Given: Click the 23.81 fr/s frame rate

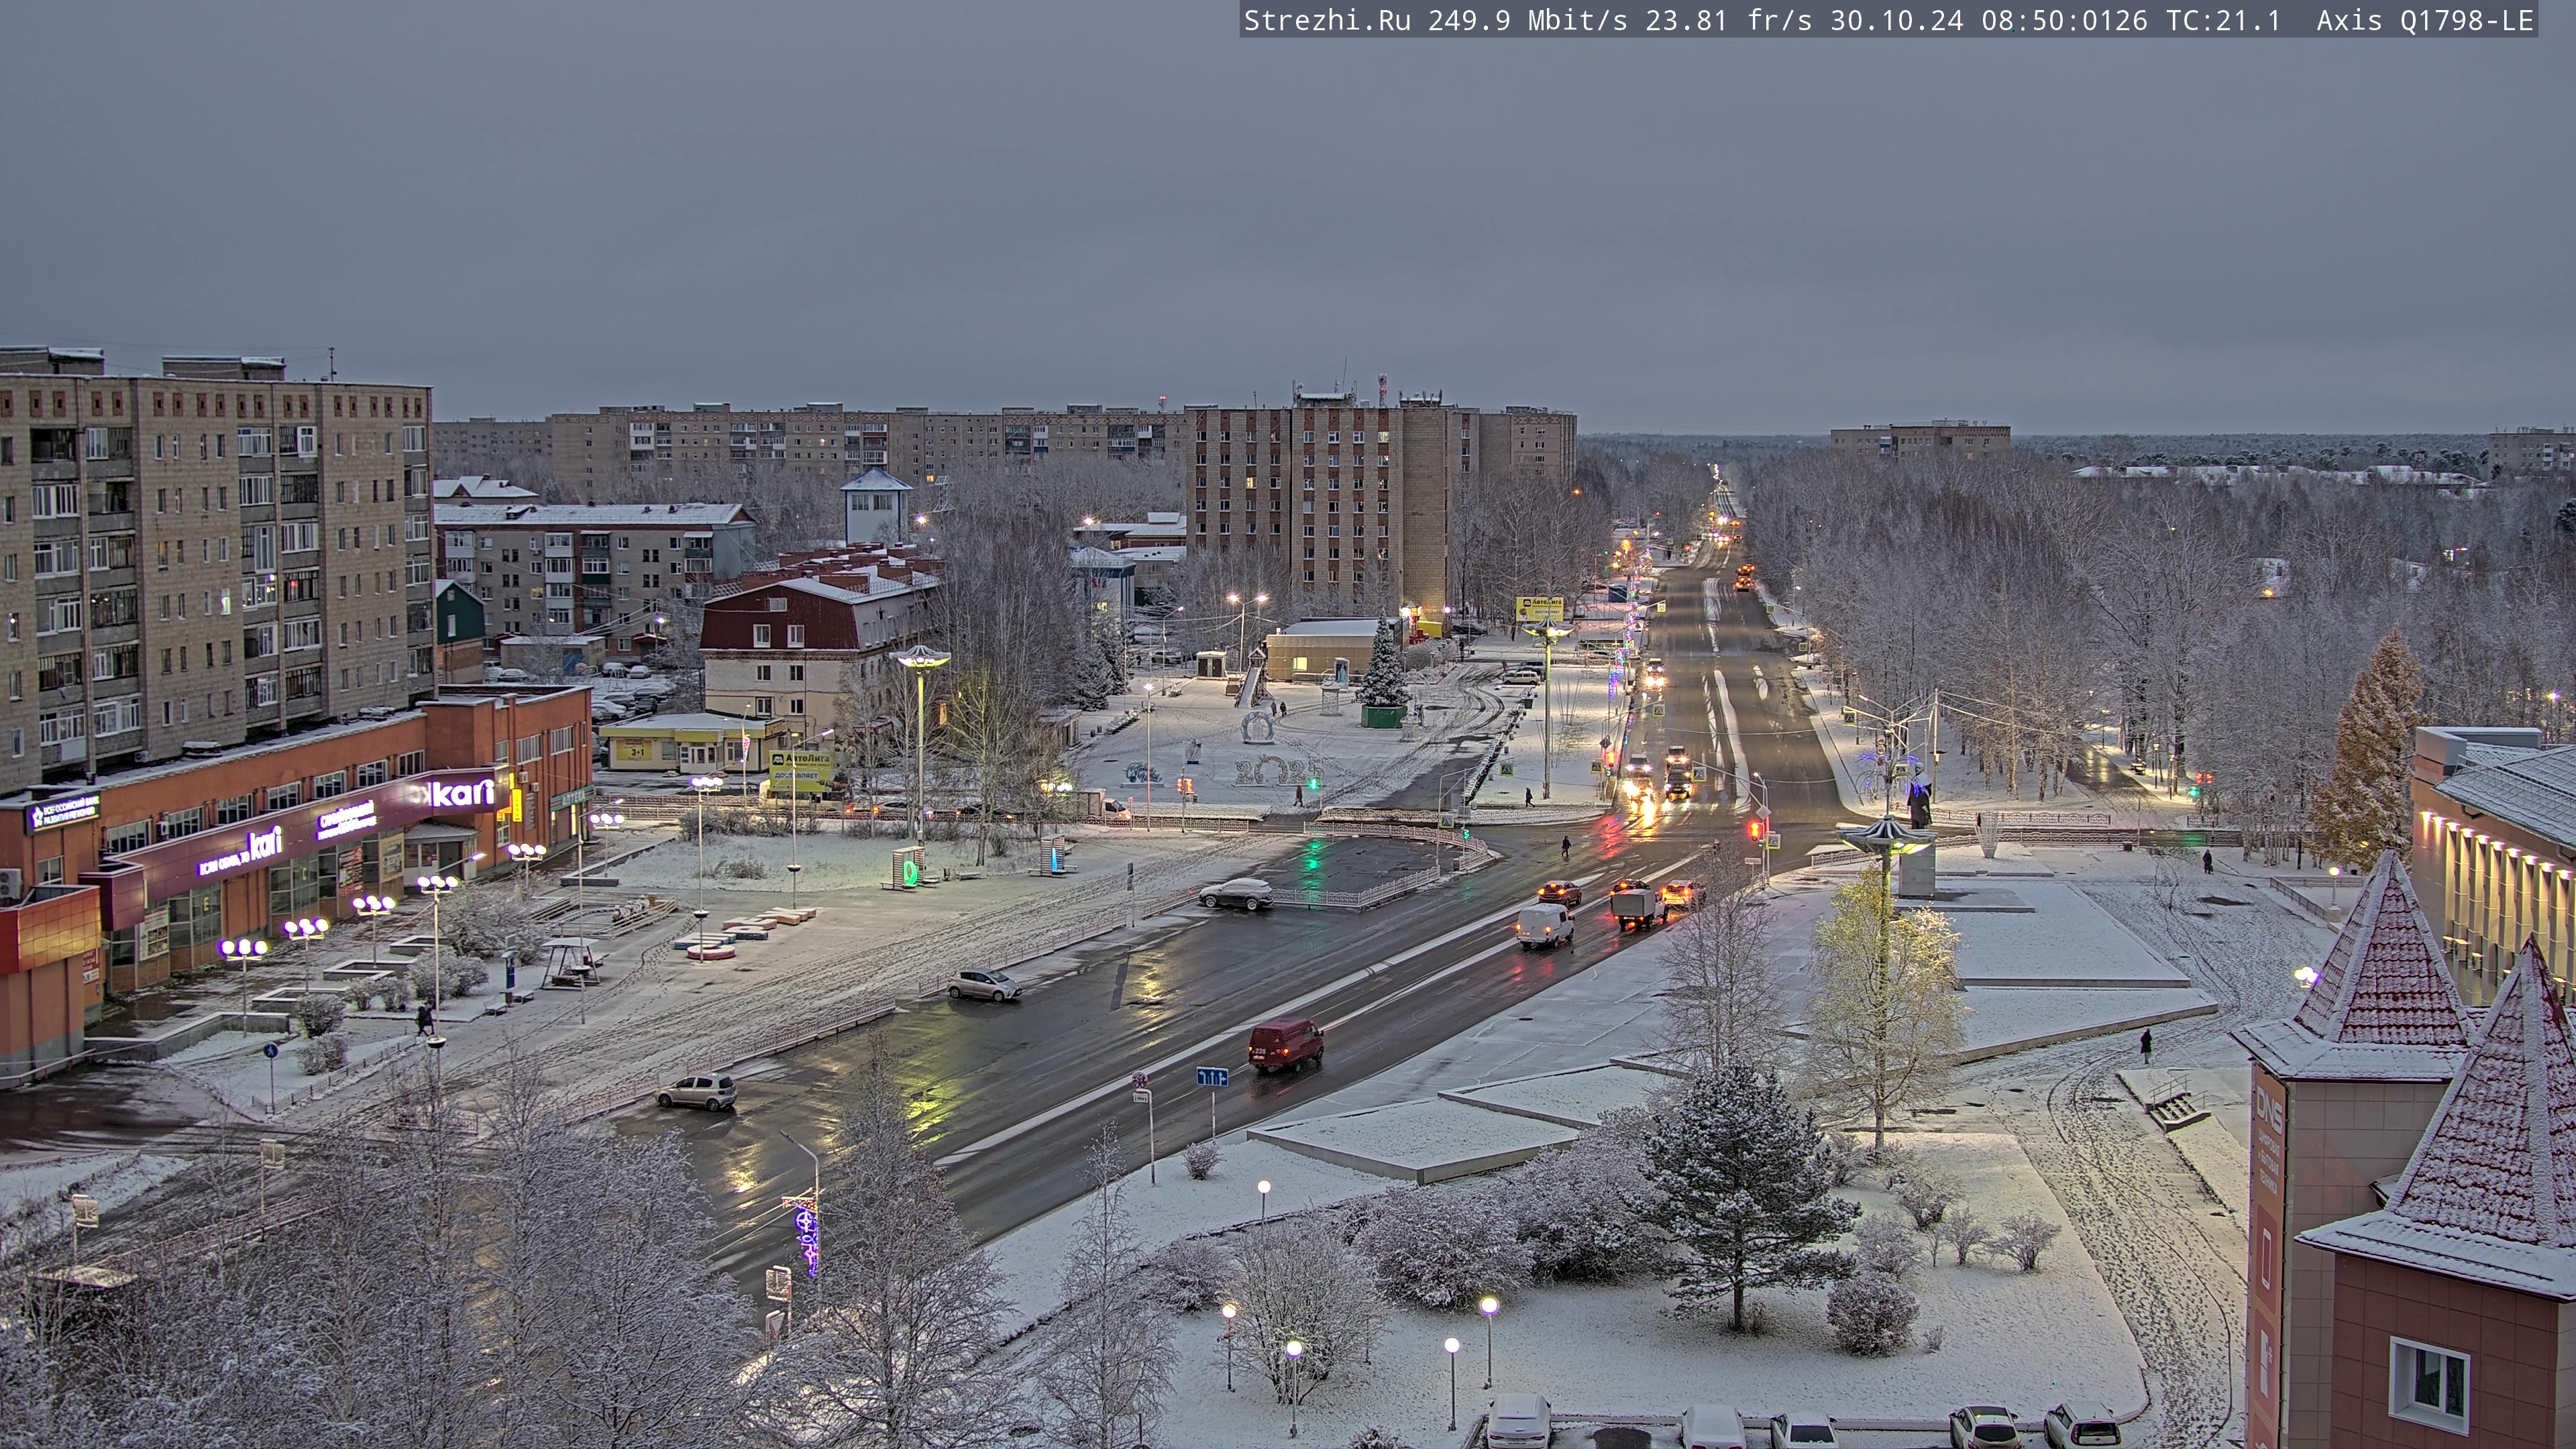Looking at the screenshot, I should click(1729, 20).
